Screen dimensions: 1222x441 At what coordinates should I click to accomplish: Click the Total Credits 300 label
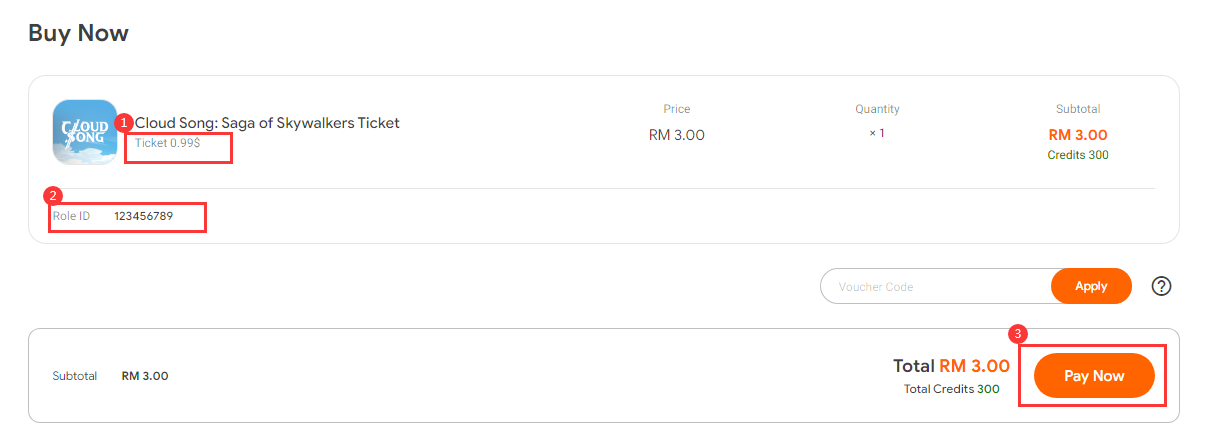click(951, 389)
